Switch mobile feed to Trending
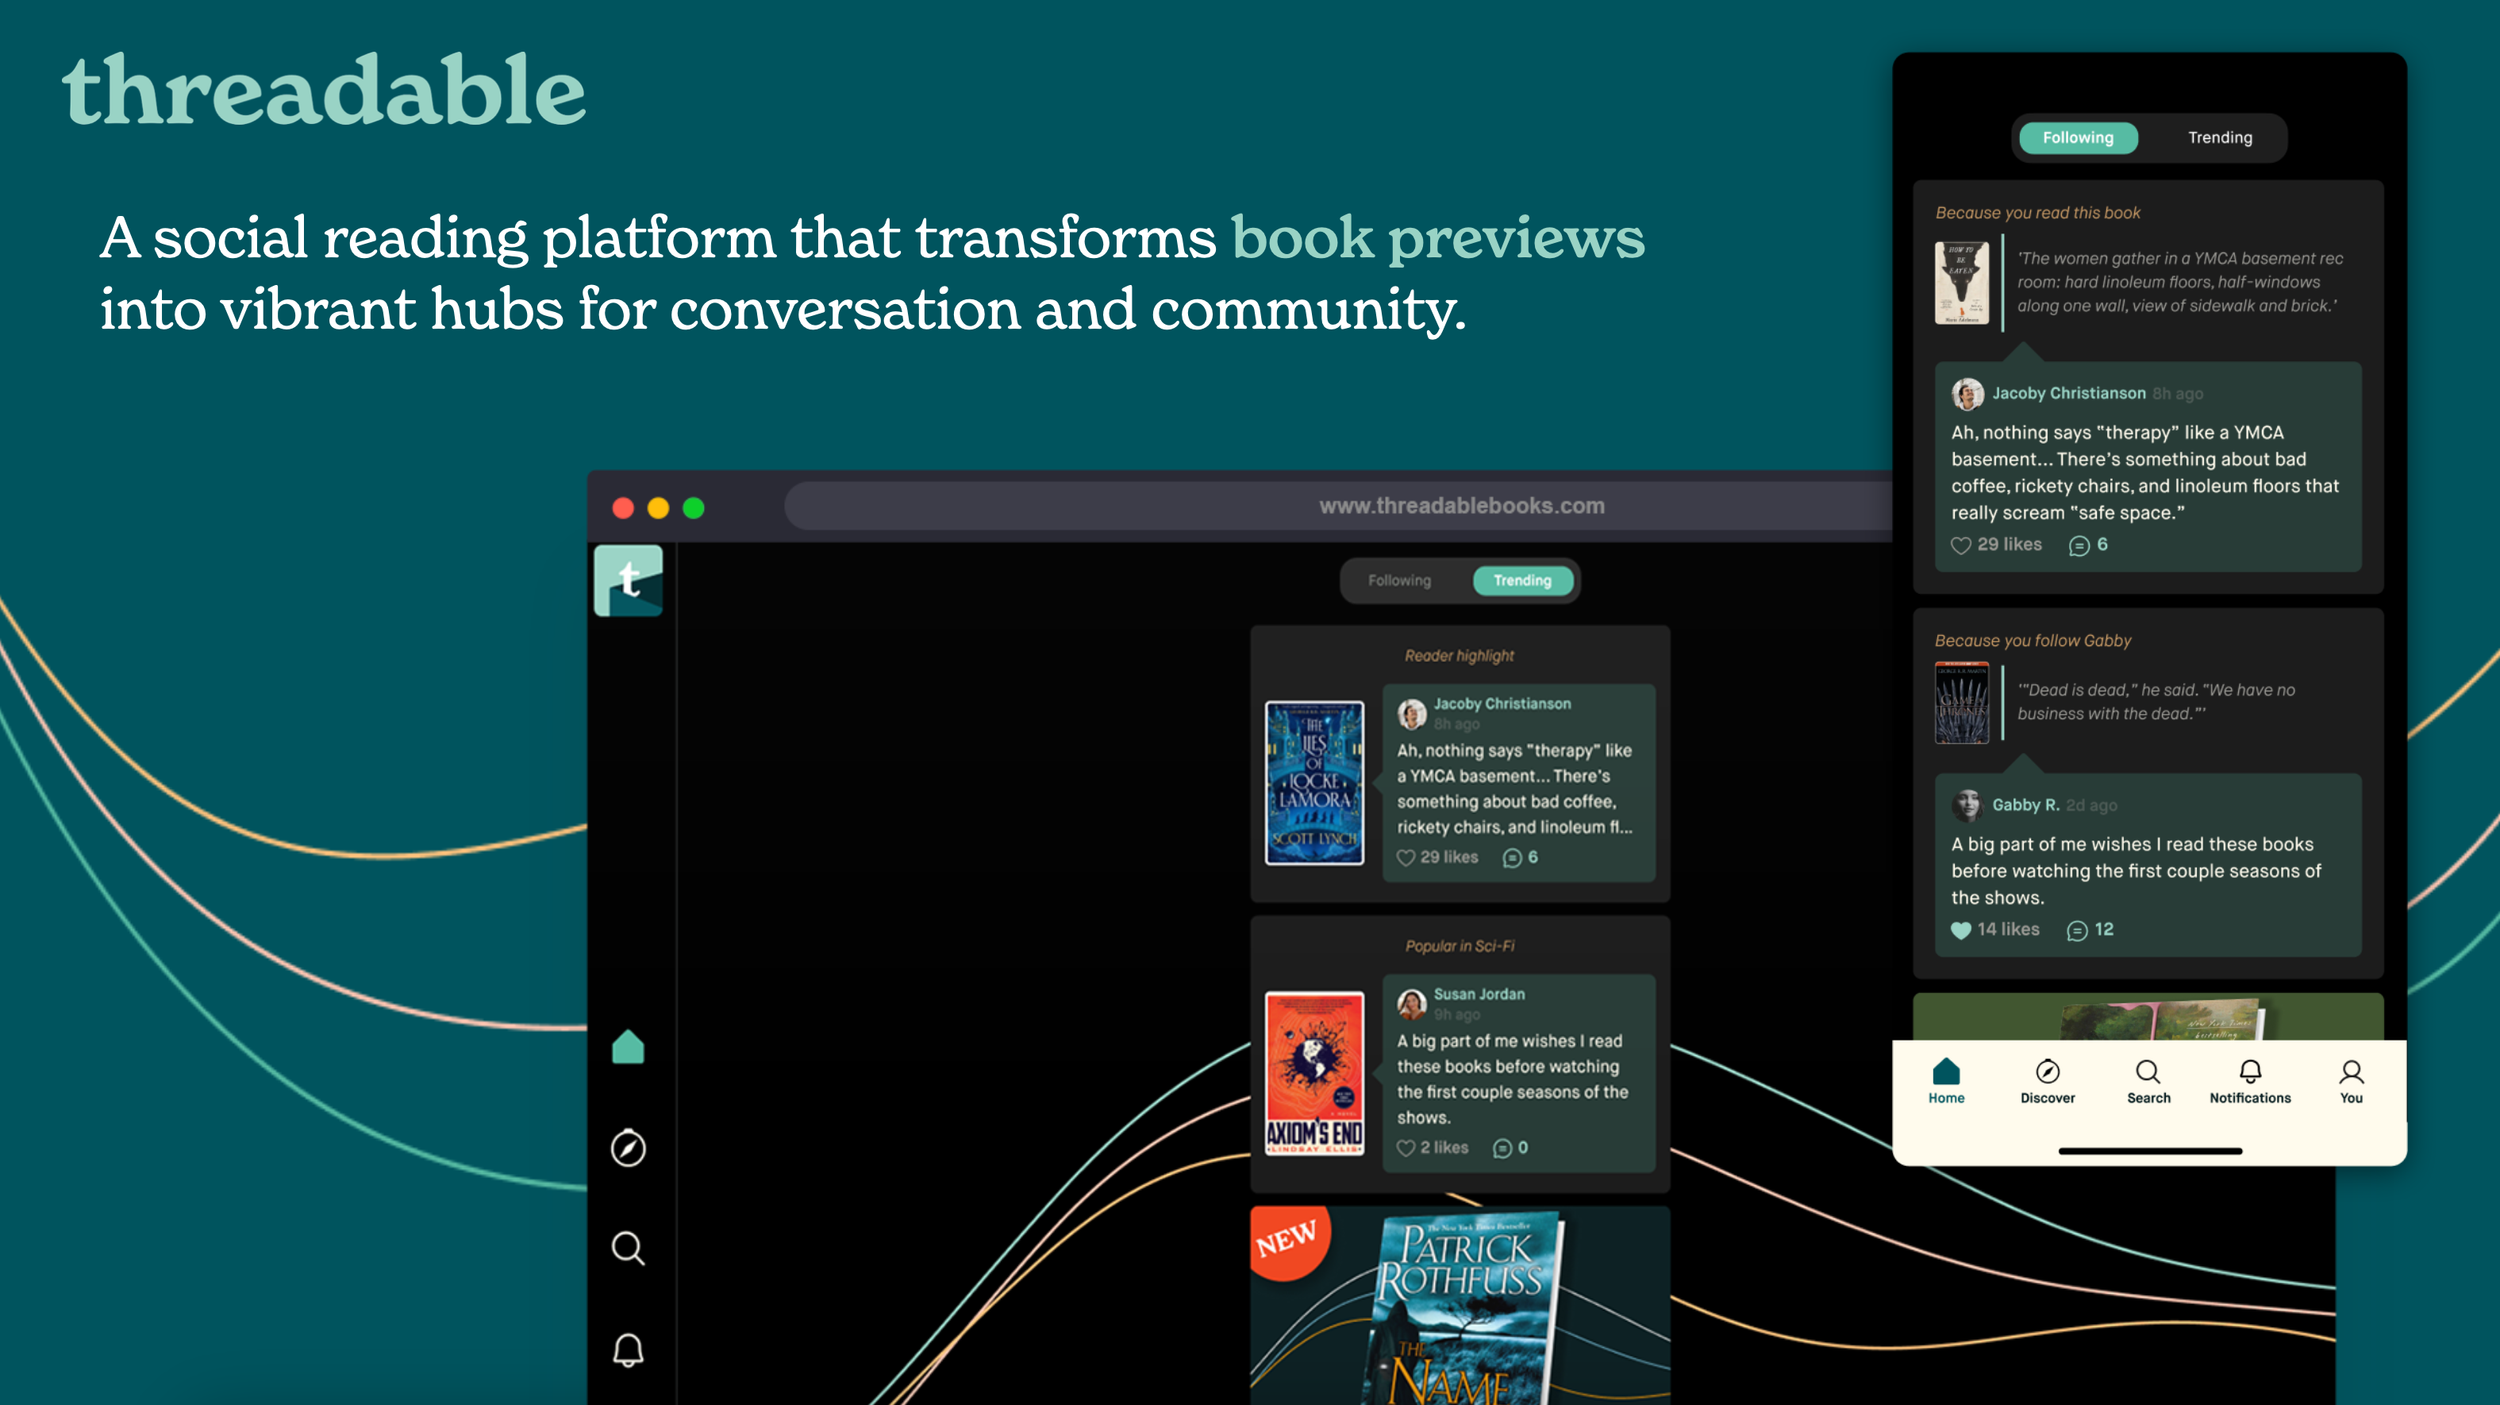2500x1405 pixels. tap(2219, 138)
